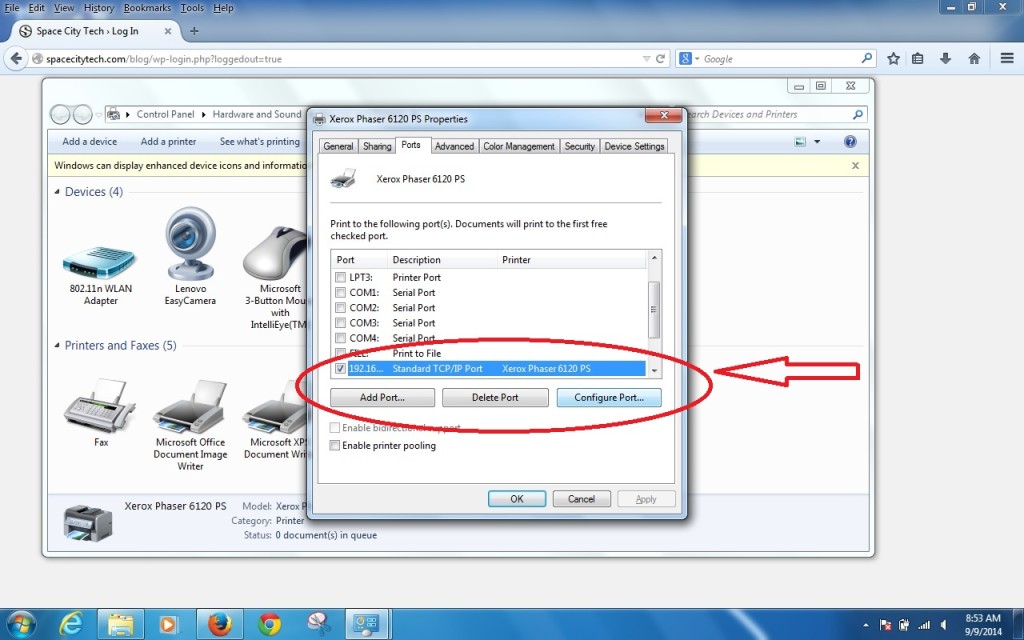1024x640 pixels.
Task: Open Device Settings tab
Action: tap(634, 146)
